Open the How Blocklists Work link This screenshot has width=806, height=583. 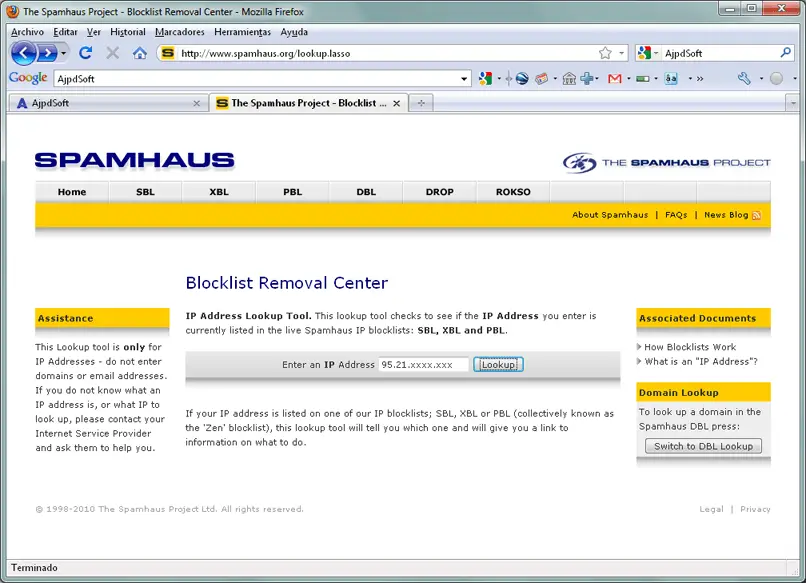(690, 347)
